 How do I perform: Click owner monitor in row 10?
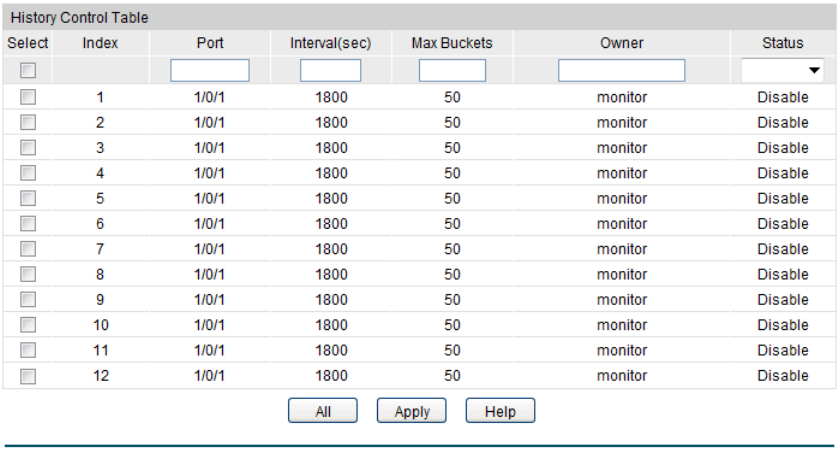[x=622, y=325]
